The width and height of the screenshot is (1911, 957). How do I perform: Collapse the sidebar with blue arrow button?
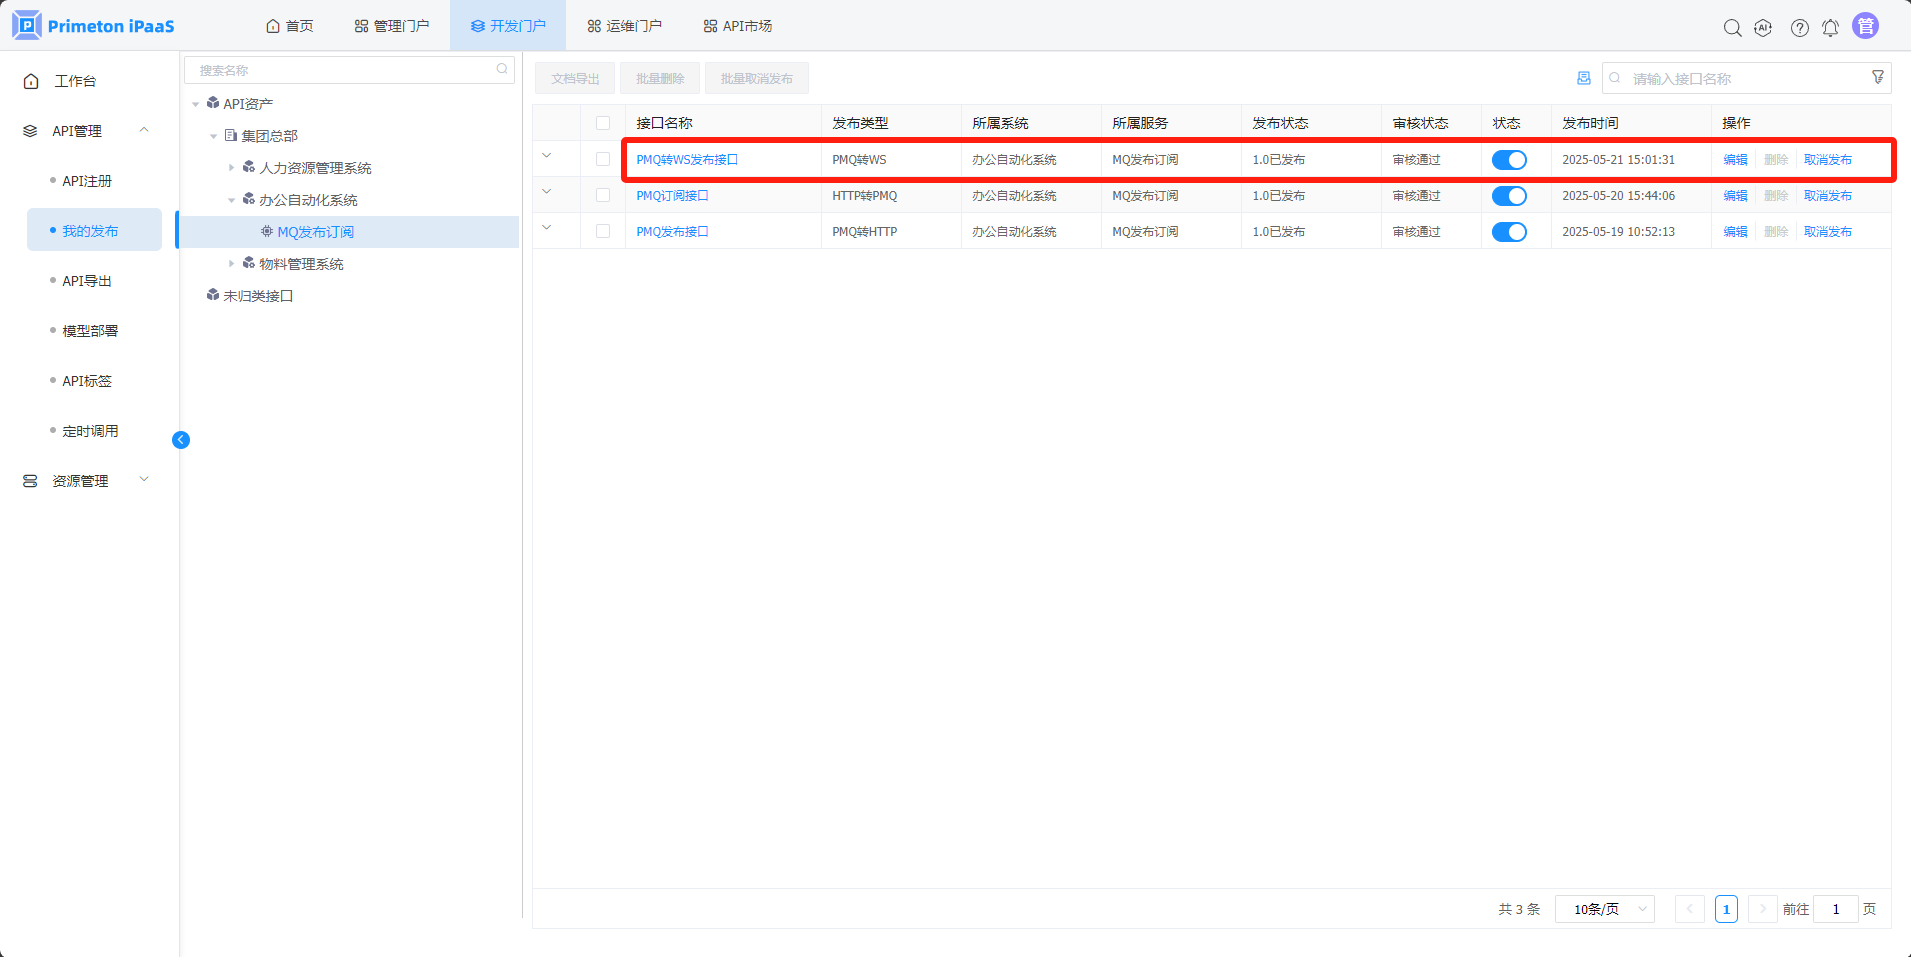click(x=181, y=440)
